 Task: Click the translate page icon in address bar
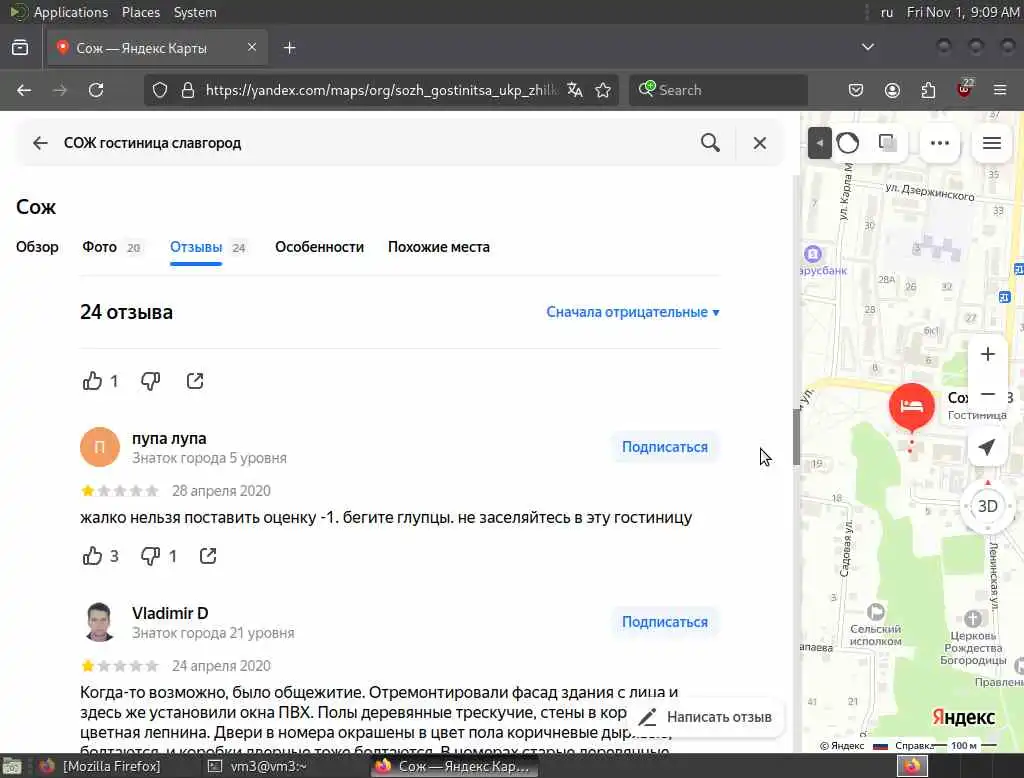pos(575,90)
